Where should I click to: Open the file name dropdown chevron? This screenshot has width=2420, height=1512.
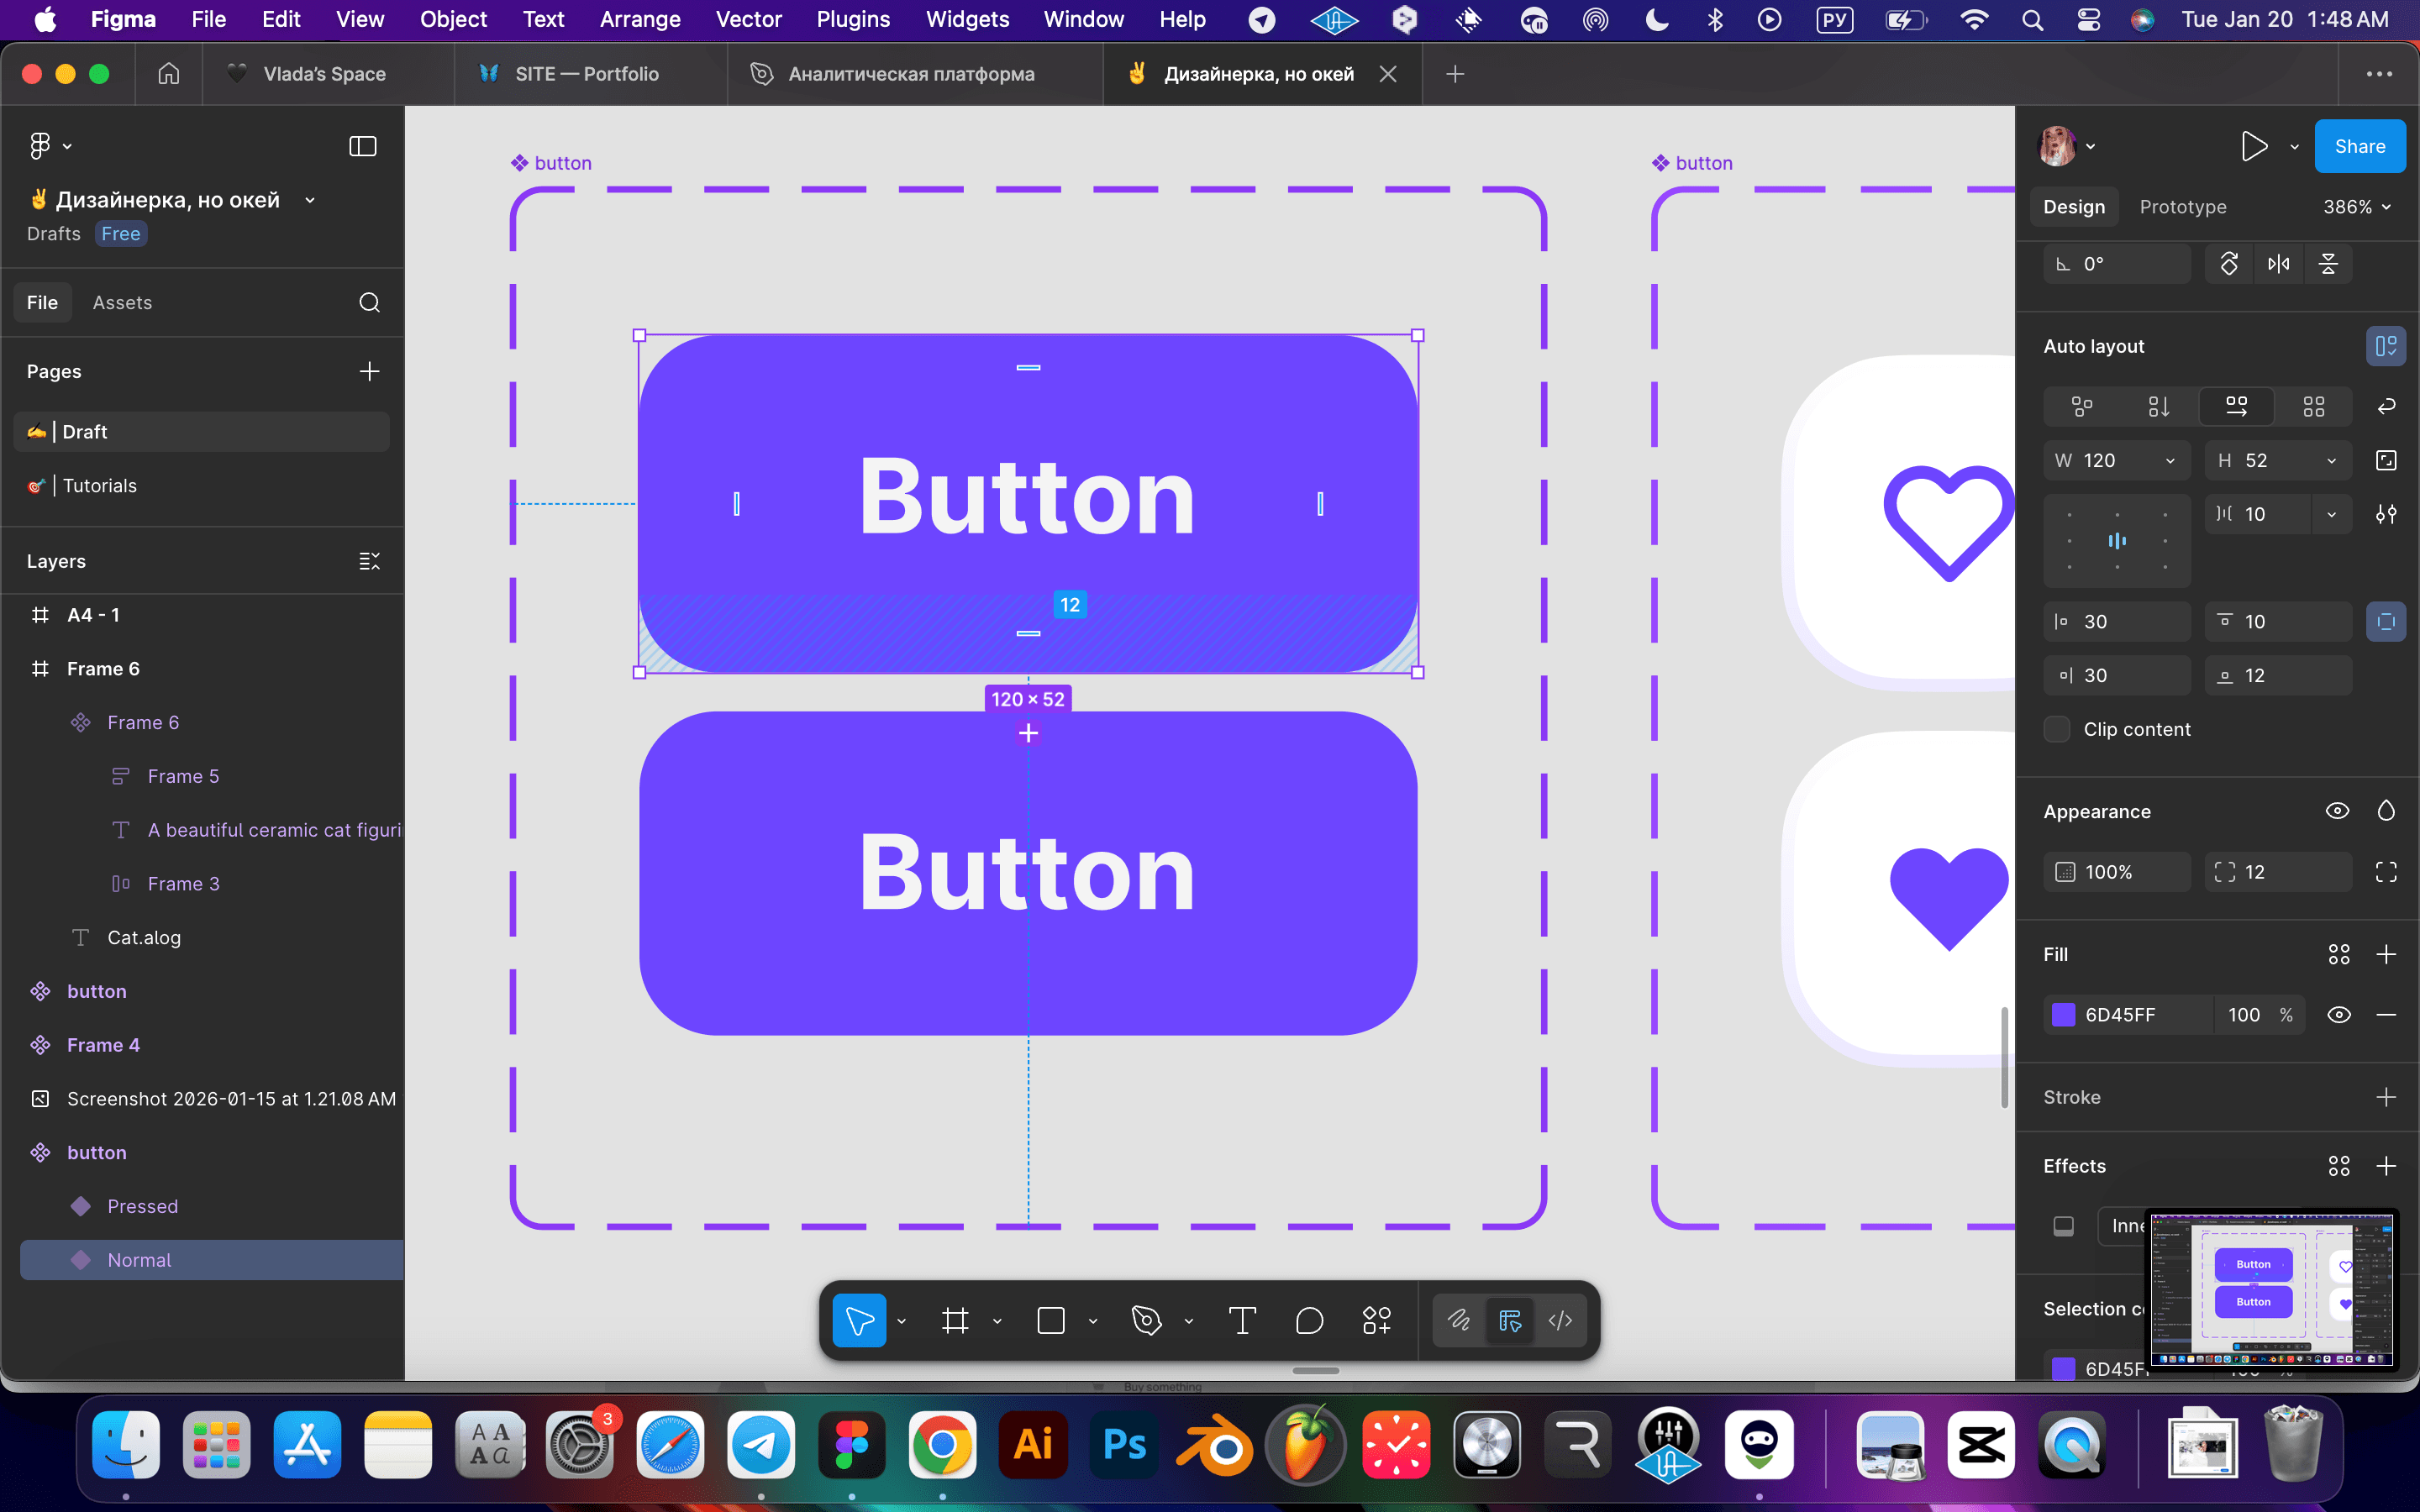tap(310, 200)
